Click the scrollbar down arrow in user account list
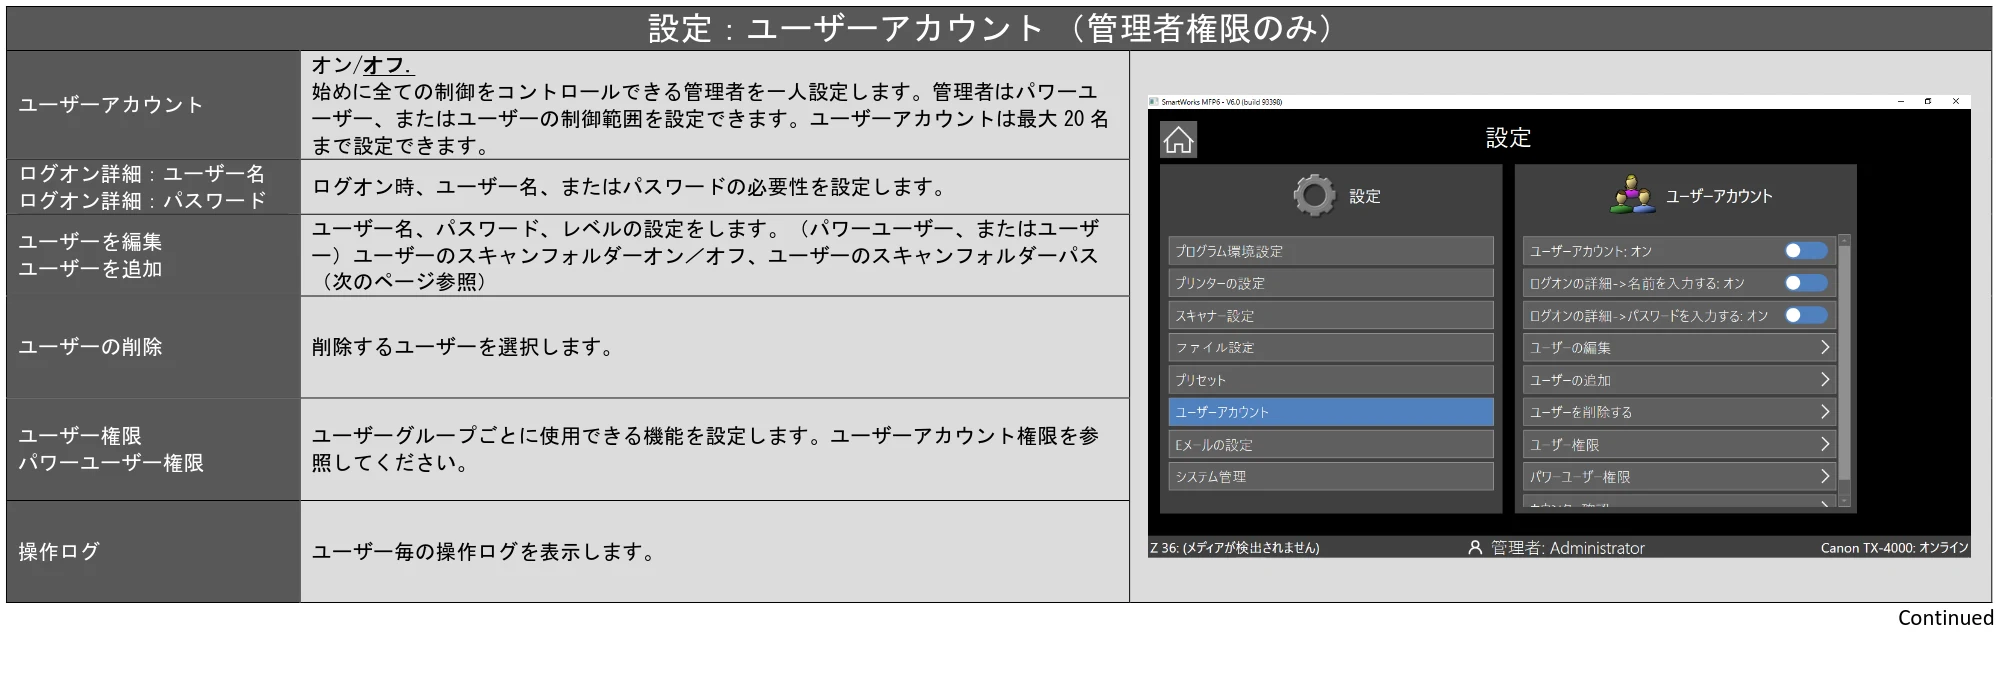This screenshot has height=677, width=2000. (x=1845, y=501)
